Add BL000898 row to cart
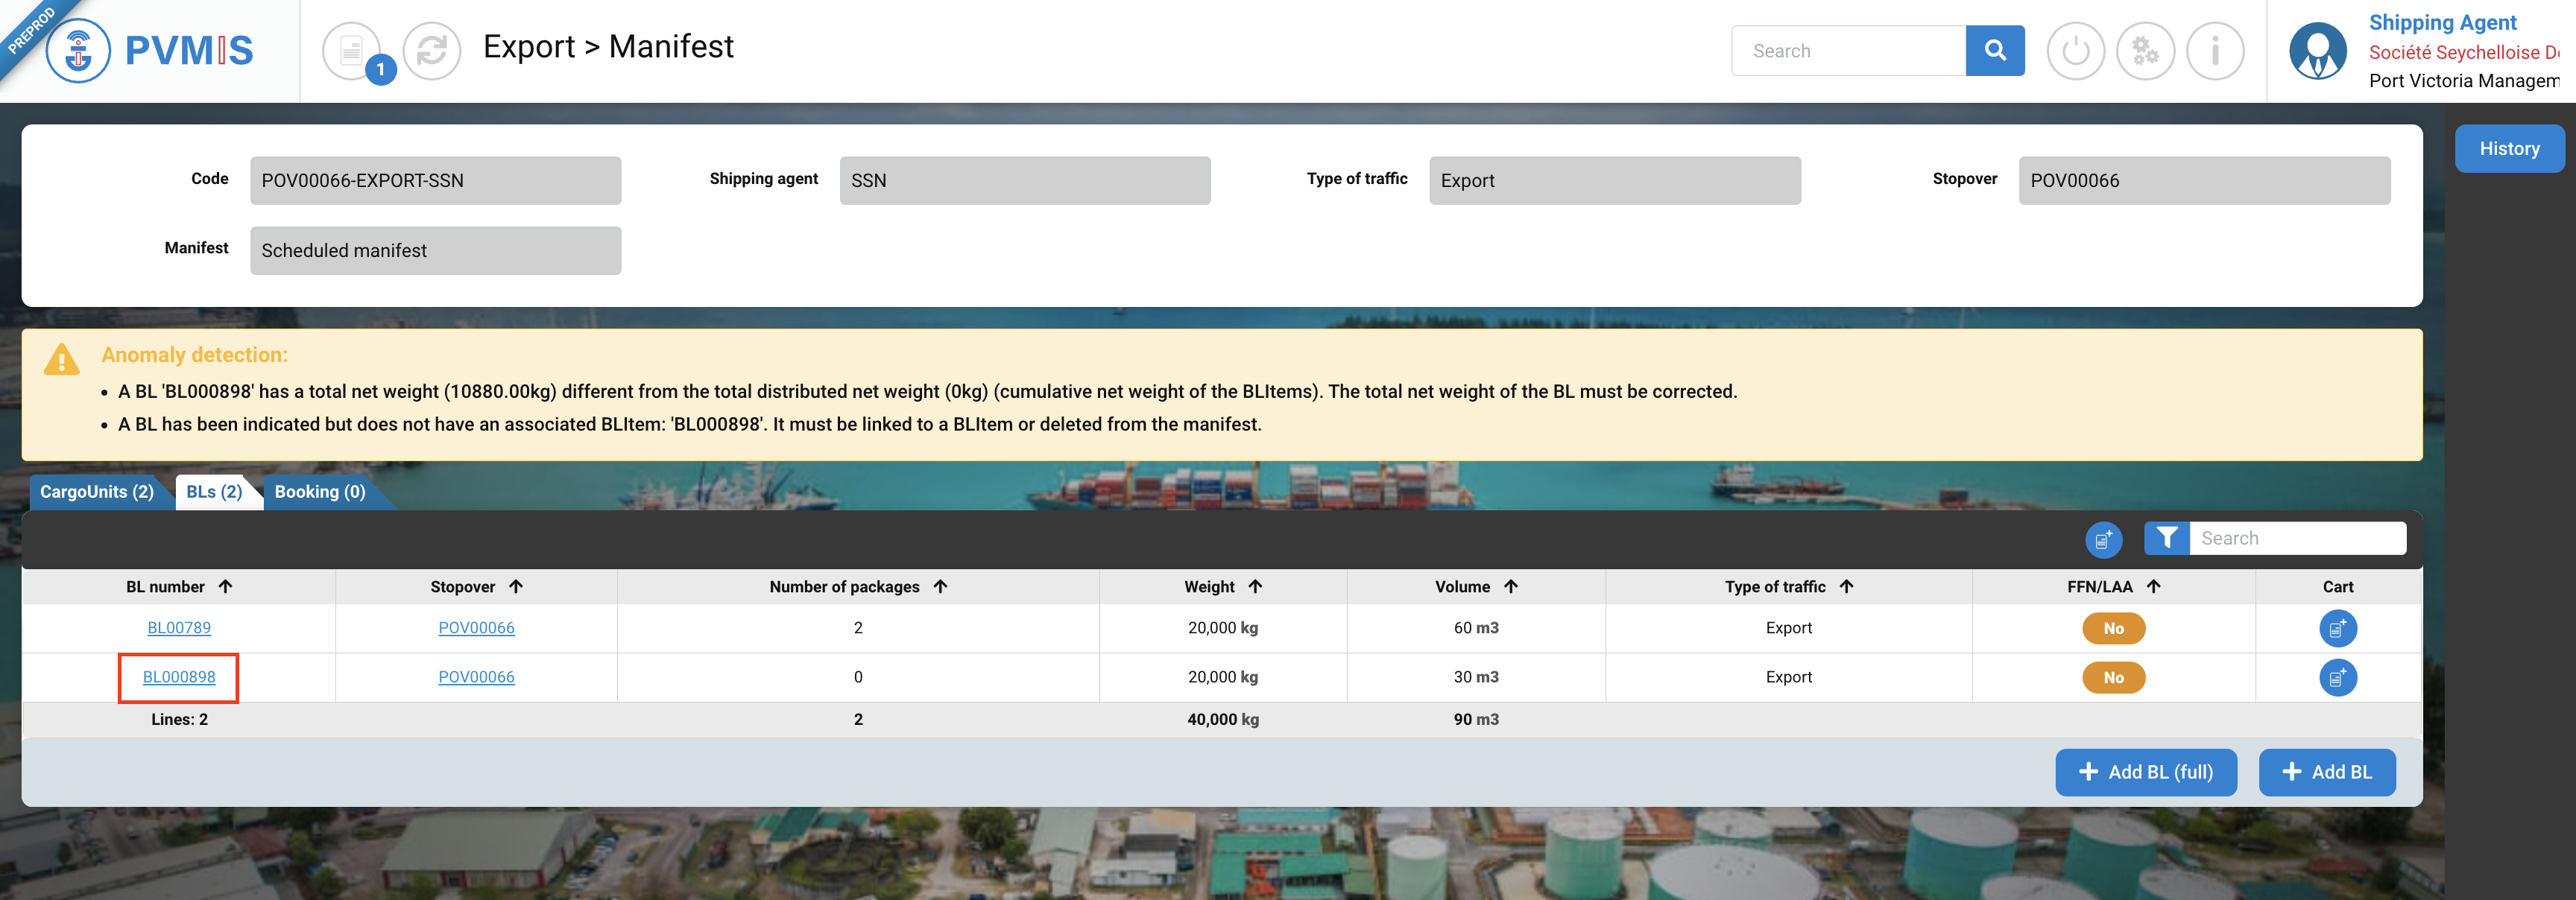The image size is (2576, 900). pyautogui.click(x=2337, y=677)
